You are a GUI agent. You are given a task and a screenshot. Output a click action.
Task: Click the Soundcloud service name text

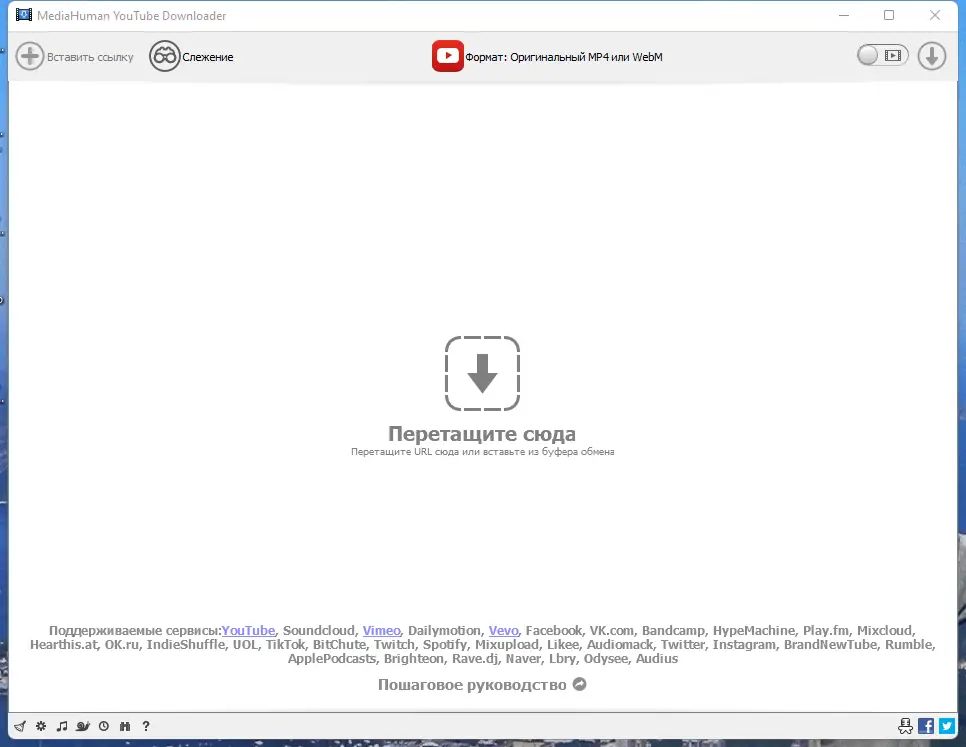[319, 631]
